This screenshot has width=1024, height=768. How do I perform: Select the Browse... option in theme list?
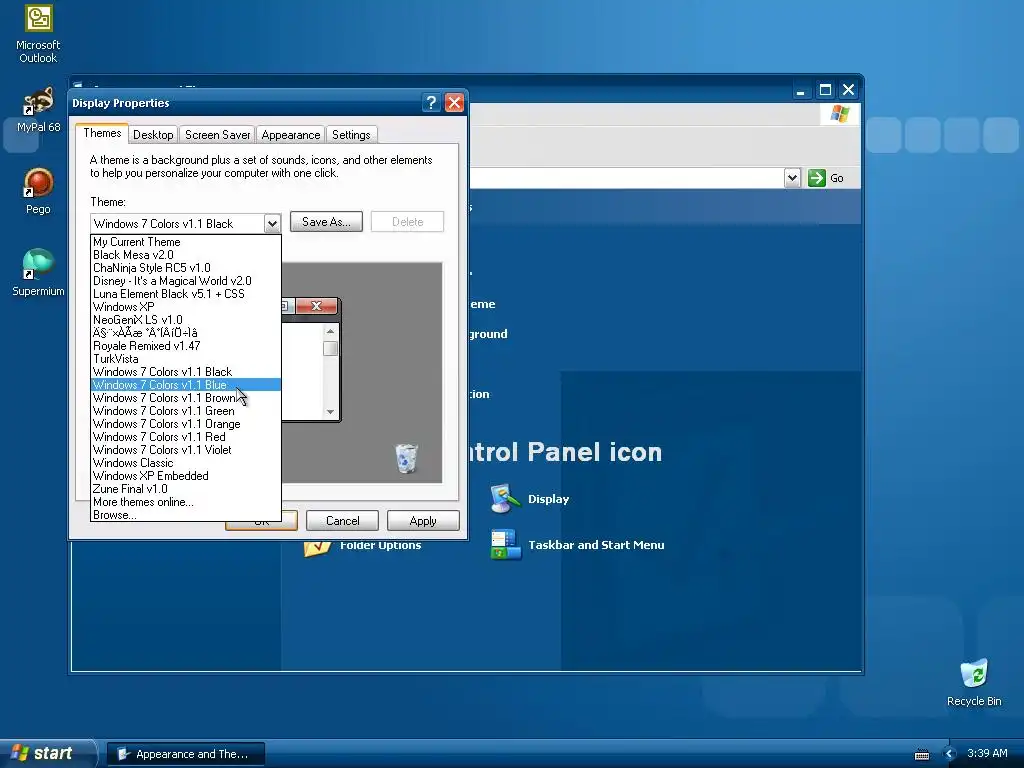pos(186,515)
